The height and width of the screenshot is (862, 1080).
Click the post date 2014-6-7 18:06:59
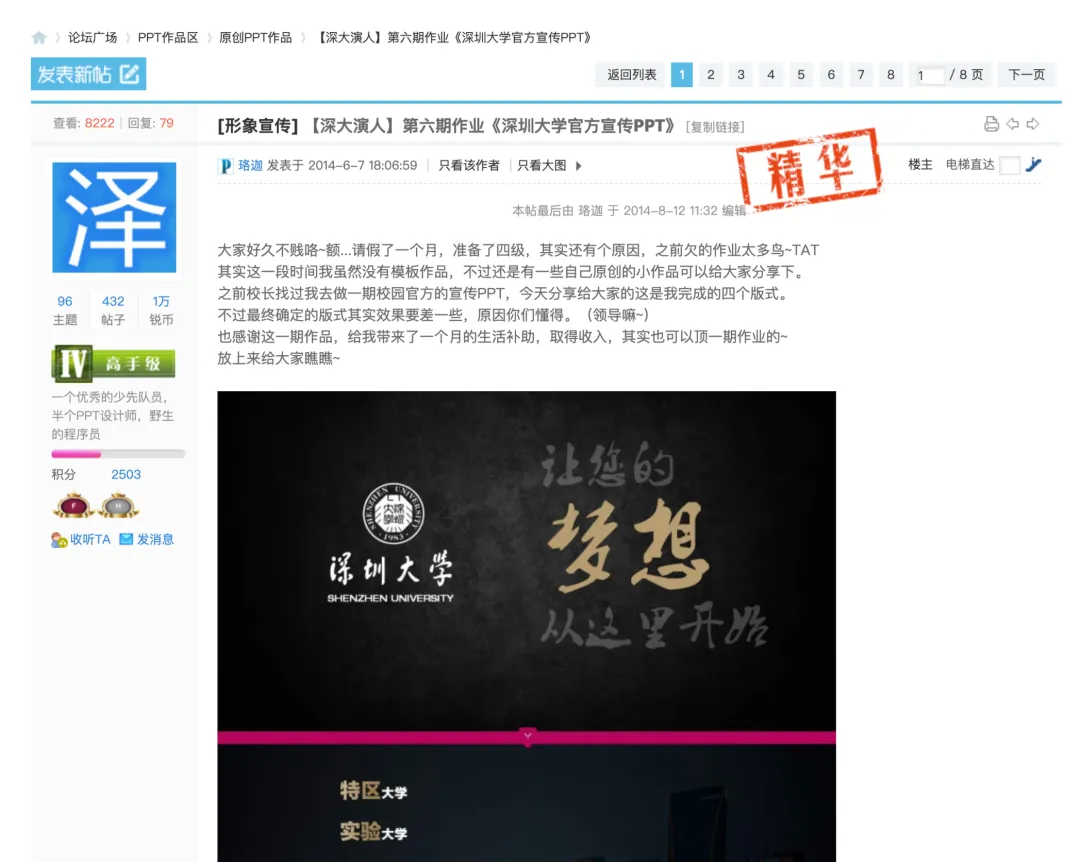[362, 165]
